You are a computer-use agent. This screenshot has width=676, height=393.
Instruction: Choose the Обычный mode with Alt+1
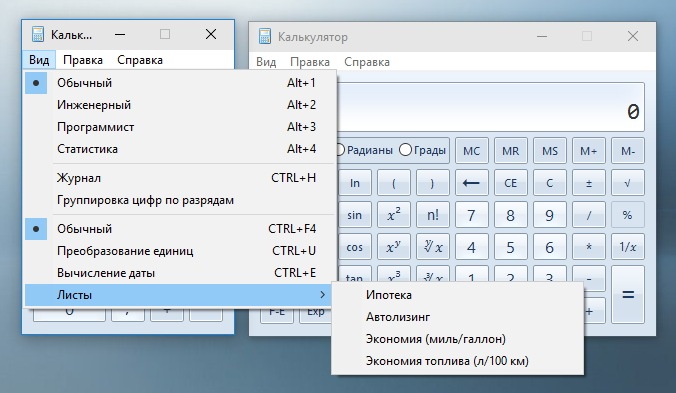pyautogui.click(x=180, y=83)
